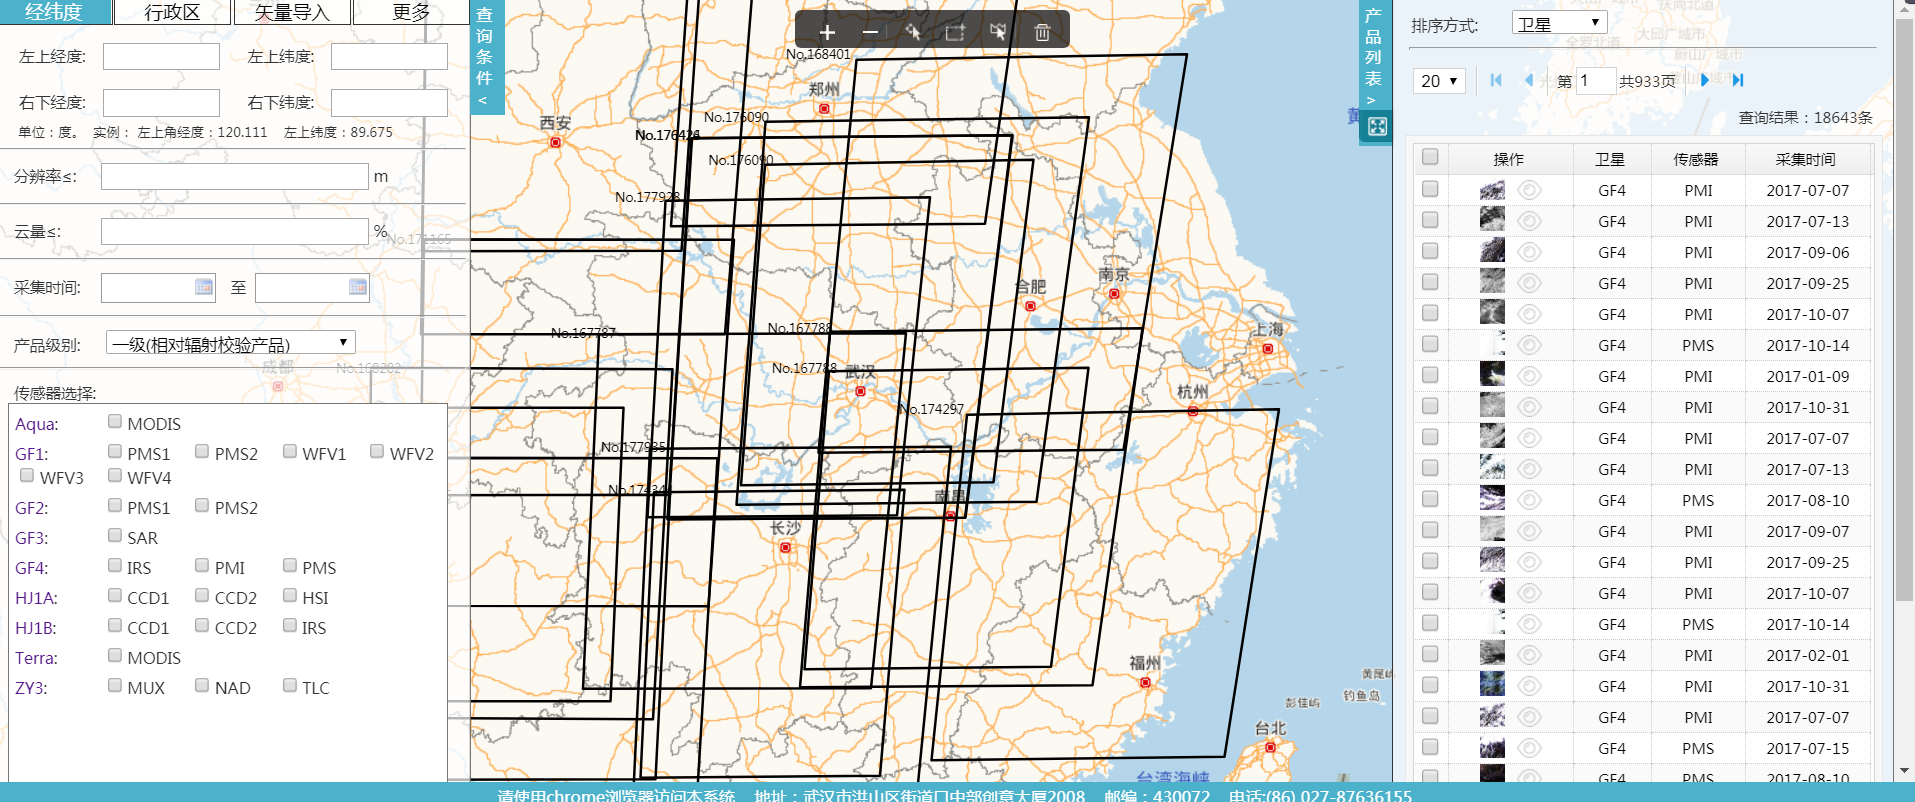The image size is (1915, 802).
Task: Open thumbnail of the 2017-01-09 image
Action: tap(1492, 375)
